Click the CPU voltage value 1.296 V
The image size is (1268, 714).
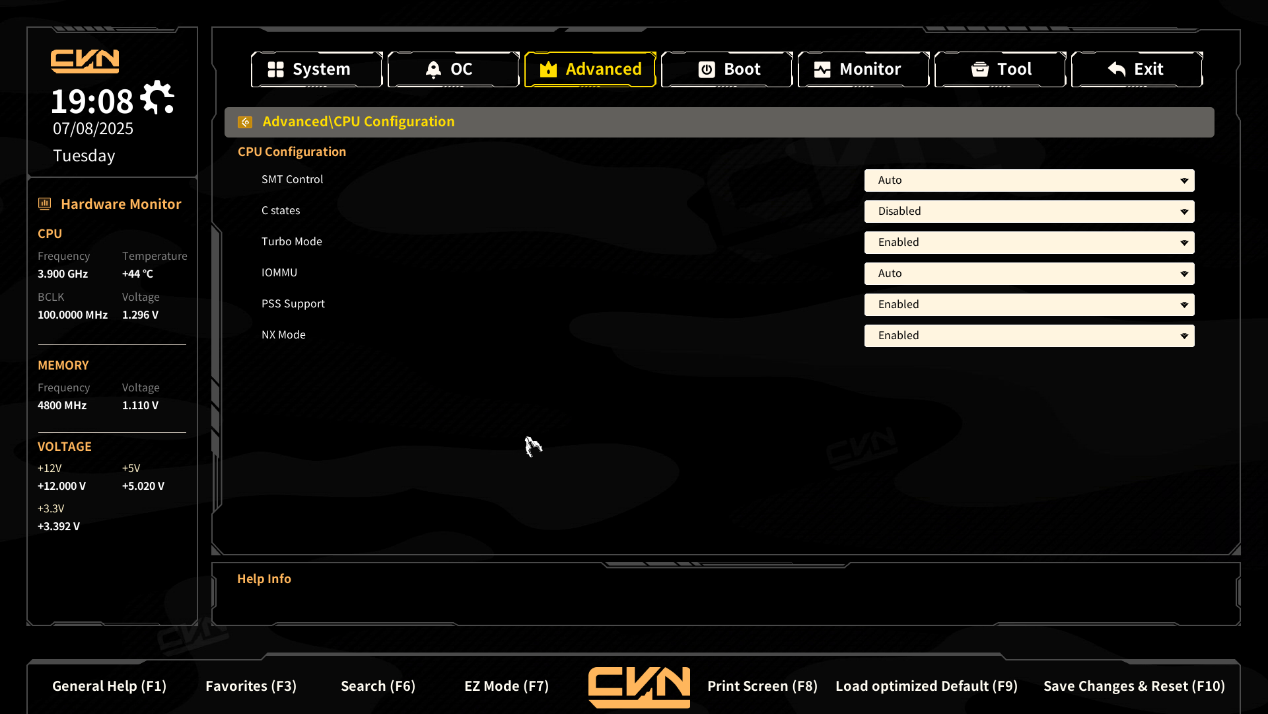[141, 315]
